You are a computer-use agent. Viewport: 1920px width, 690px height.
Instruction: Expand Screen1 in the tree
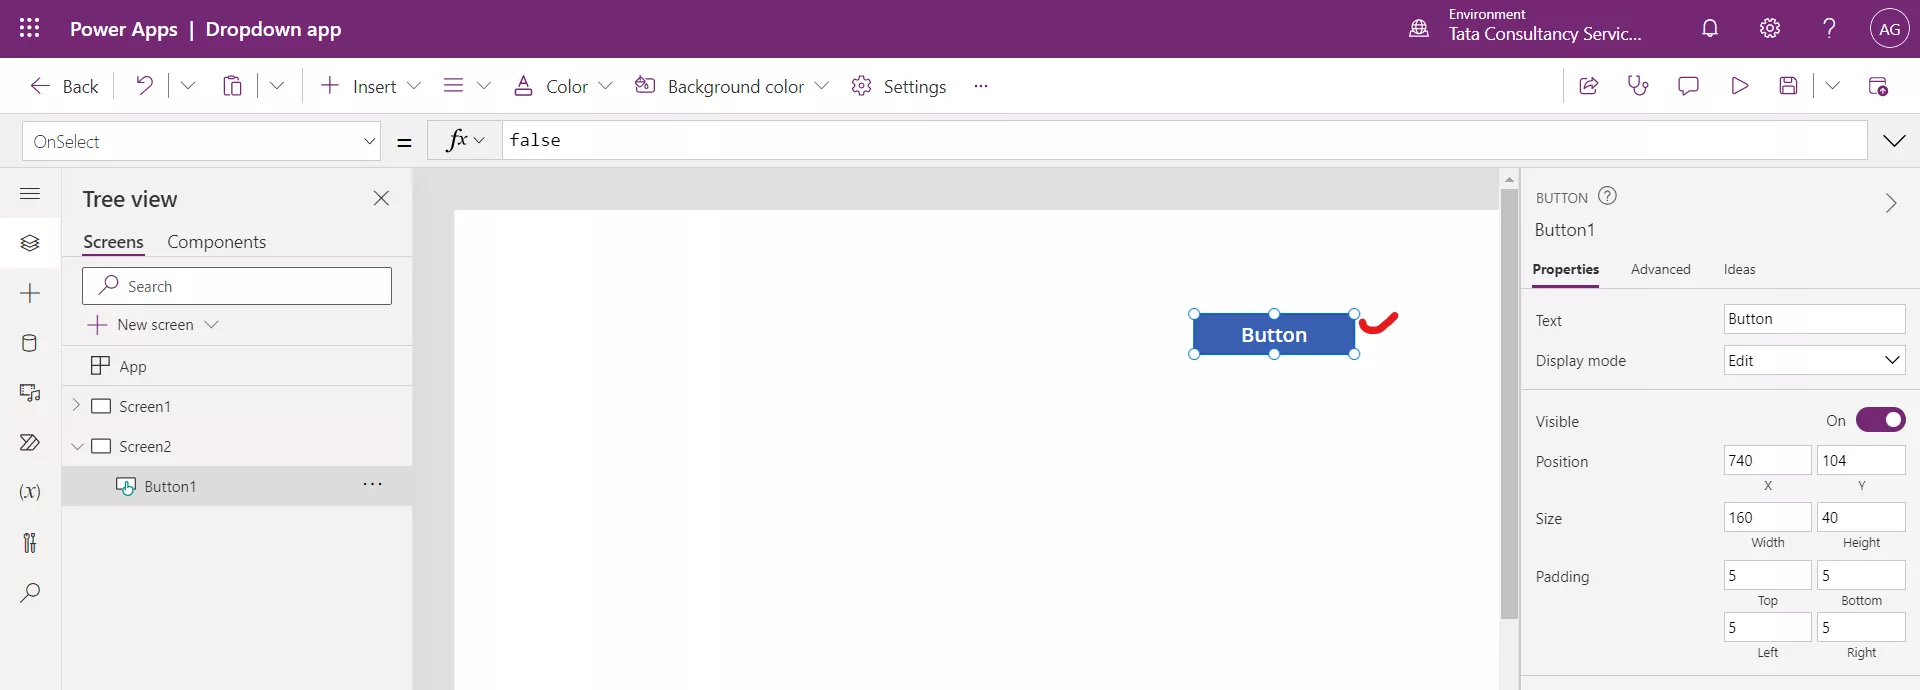tap(76, 405)
